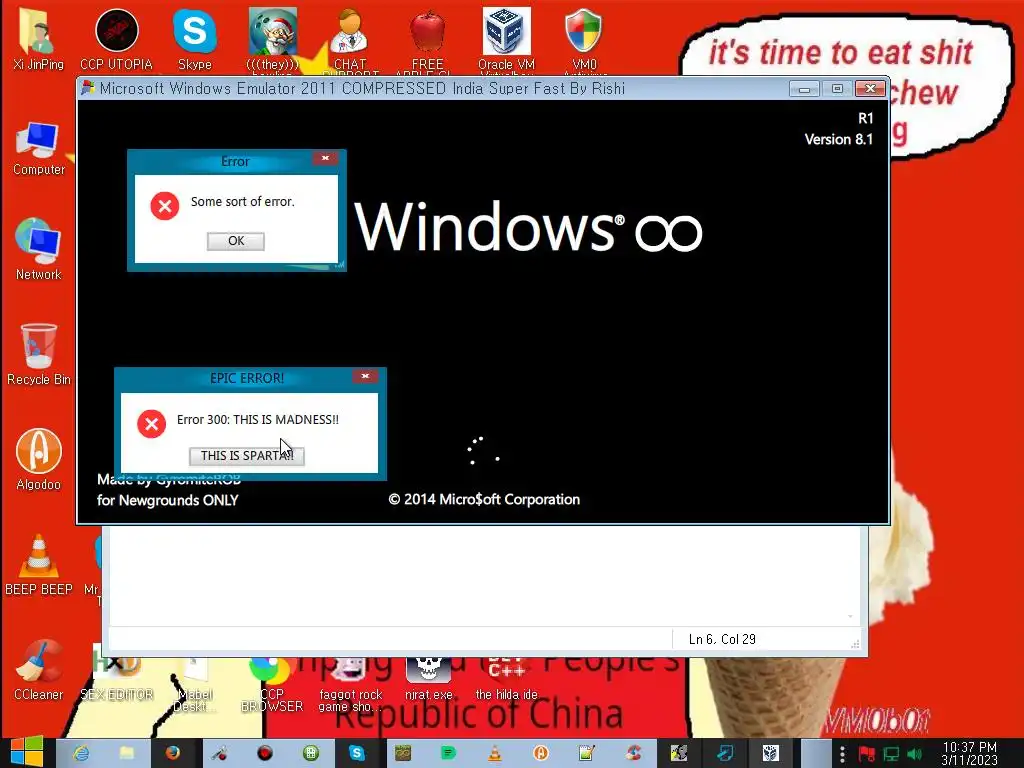The image size is (1024, 768).
Task: Open the taskbar clock showing 10:37 PM
Action: [970, 754]
